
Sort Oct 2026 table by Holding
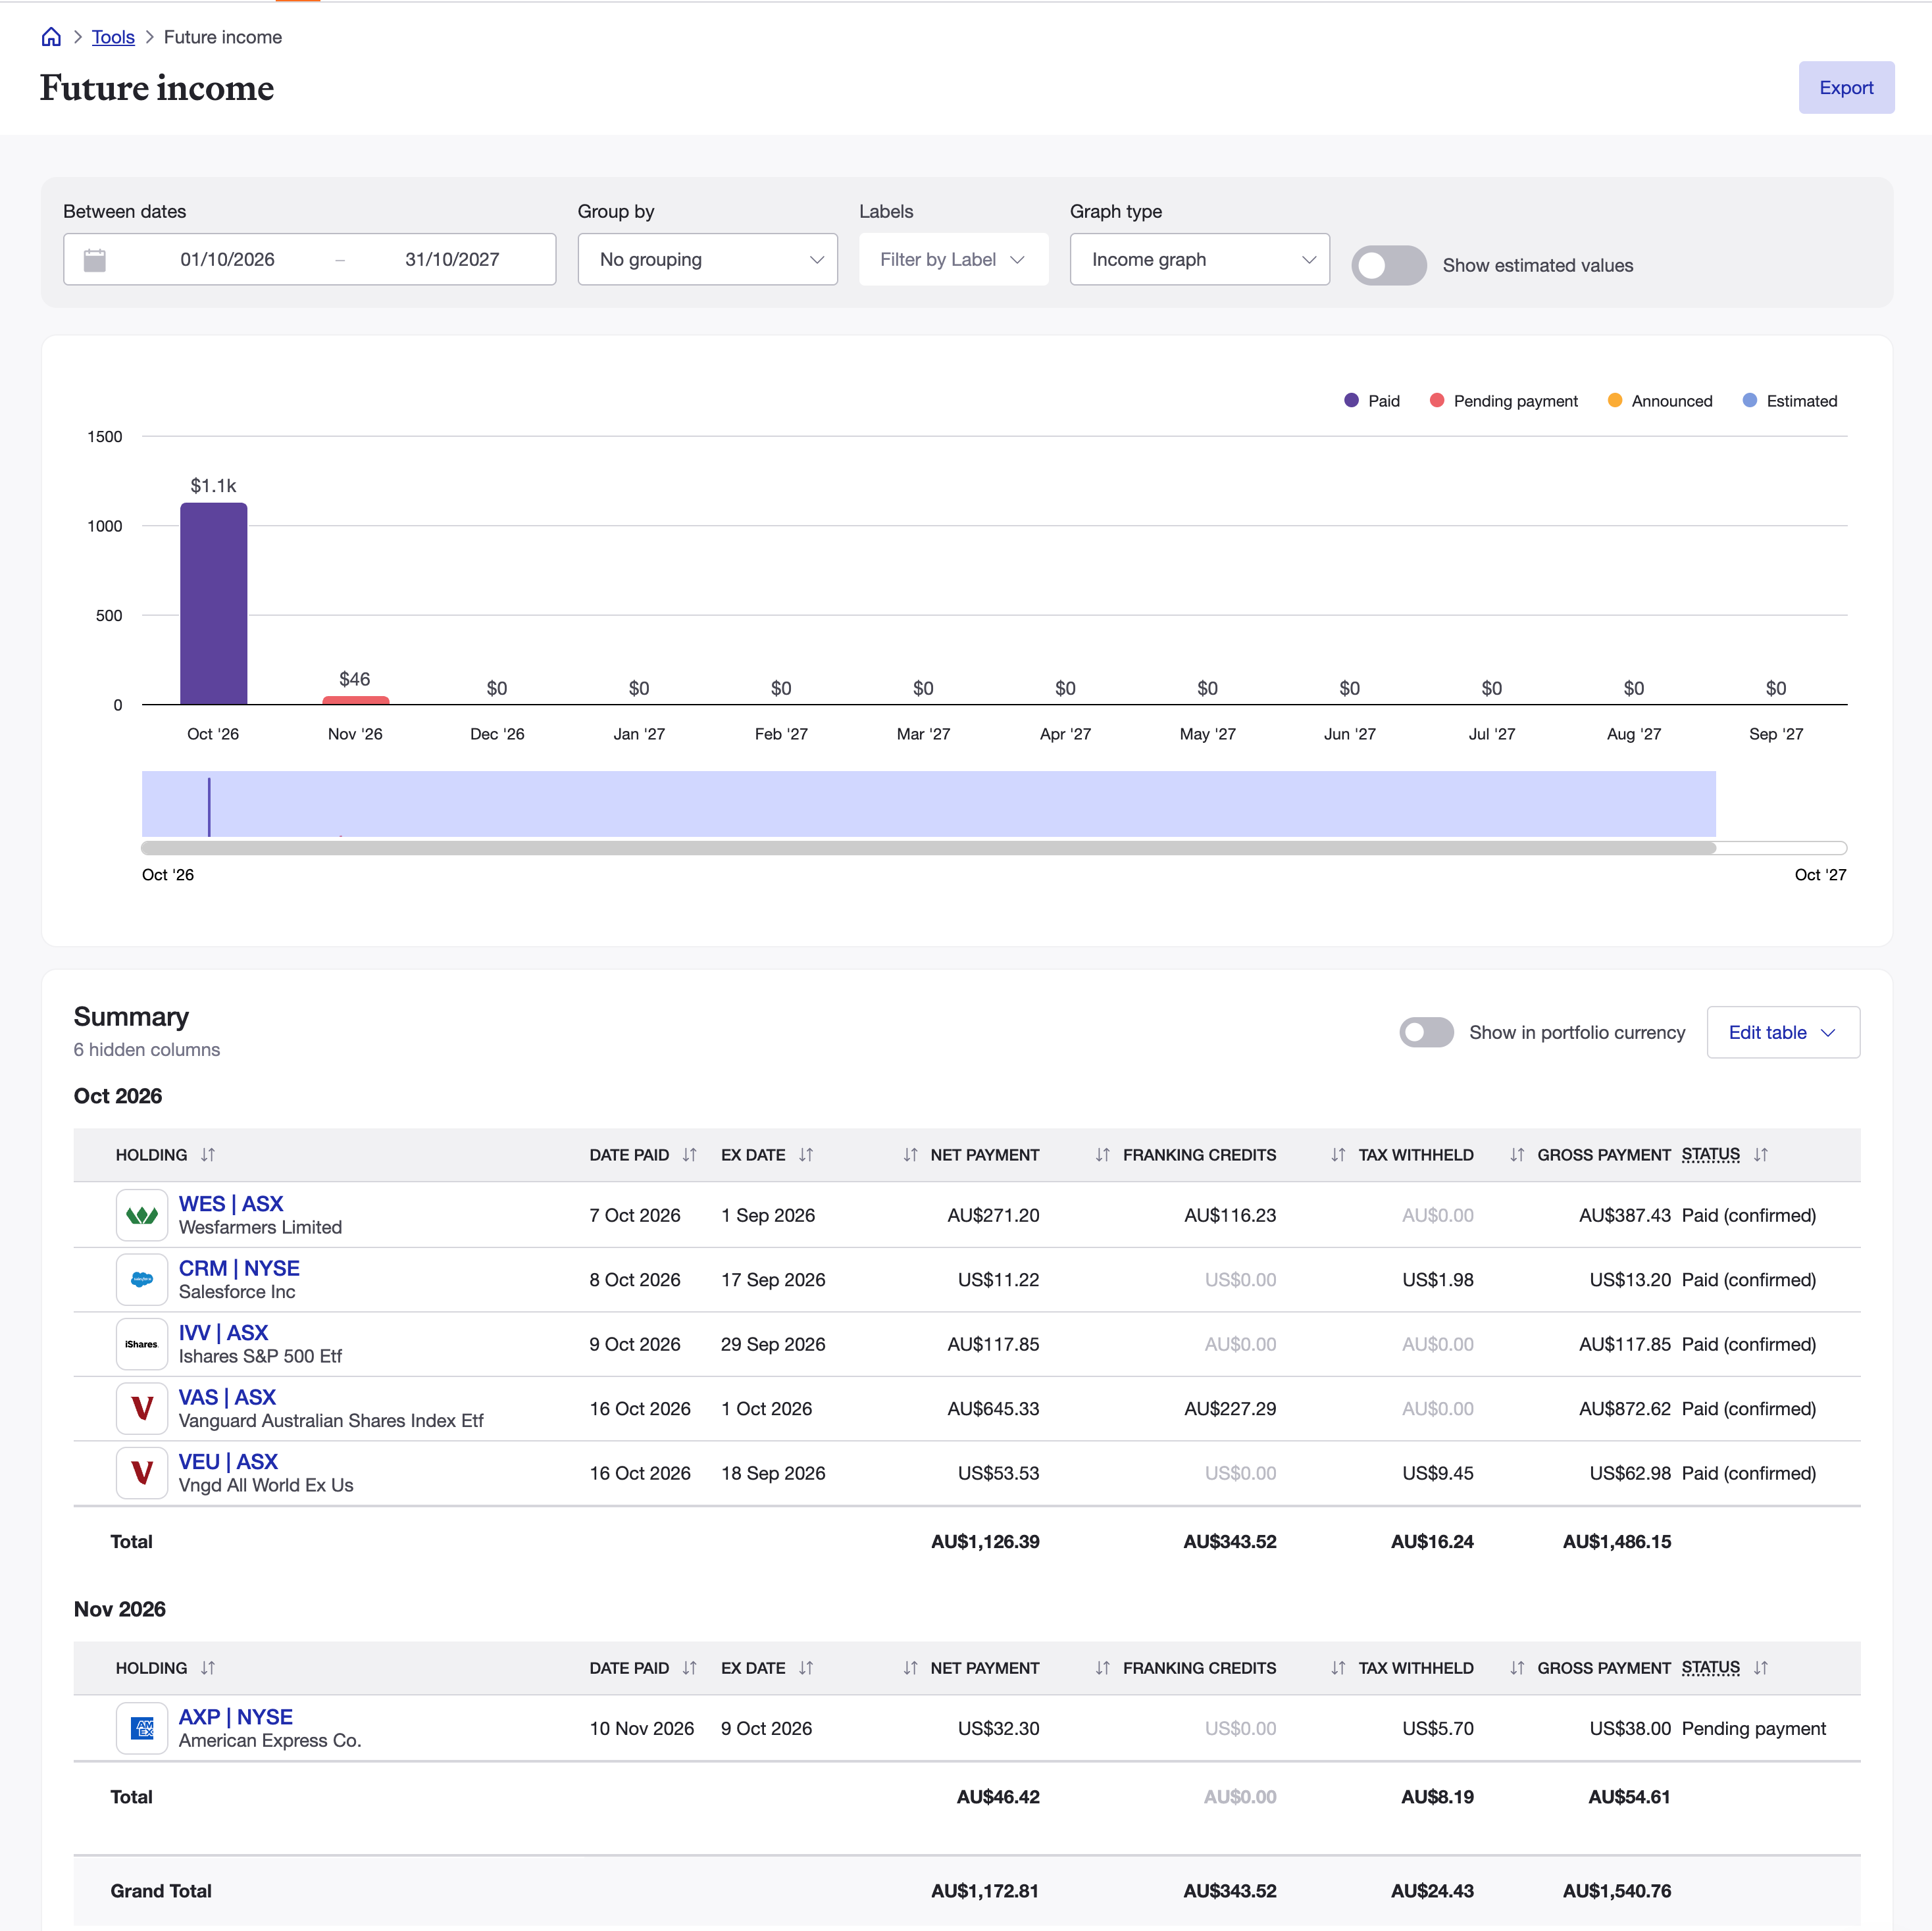[208, 1154]
